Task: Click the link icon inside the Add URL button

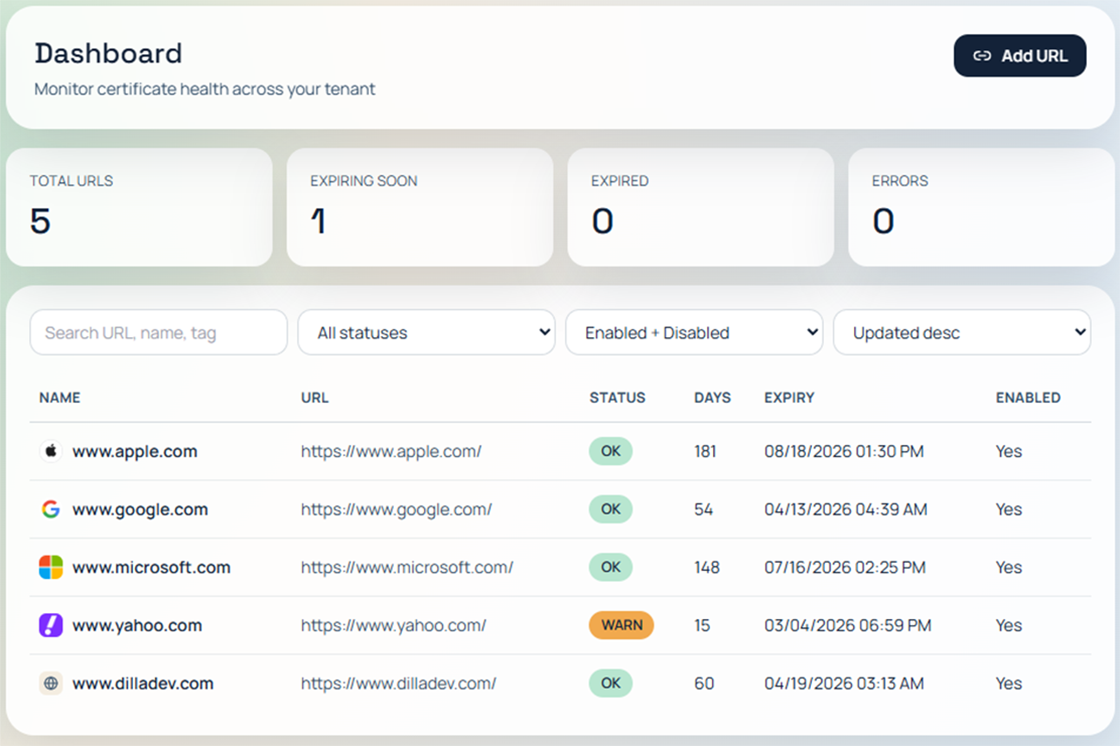Action: tap(981, 56)
